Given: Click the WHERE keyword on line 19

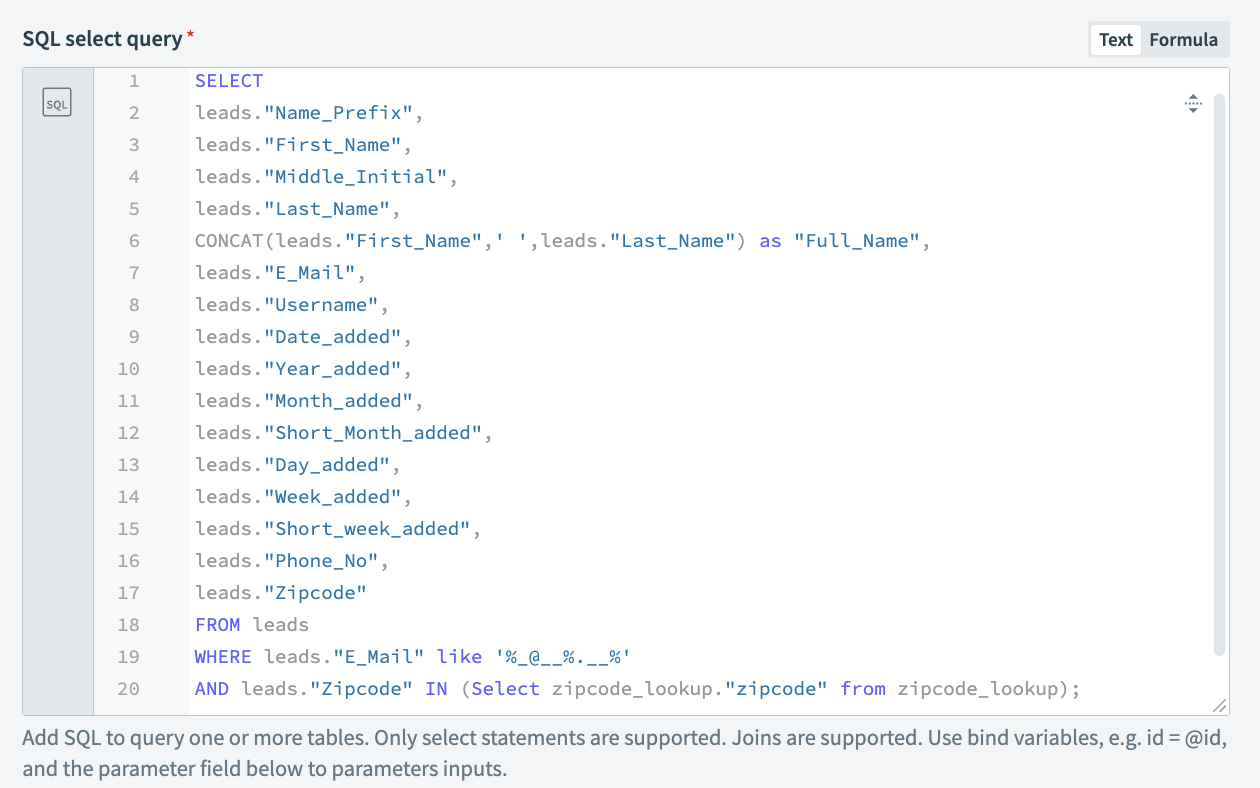Looking at the screenshot, I should click(222, 656).
